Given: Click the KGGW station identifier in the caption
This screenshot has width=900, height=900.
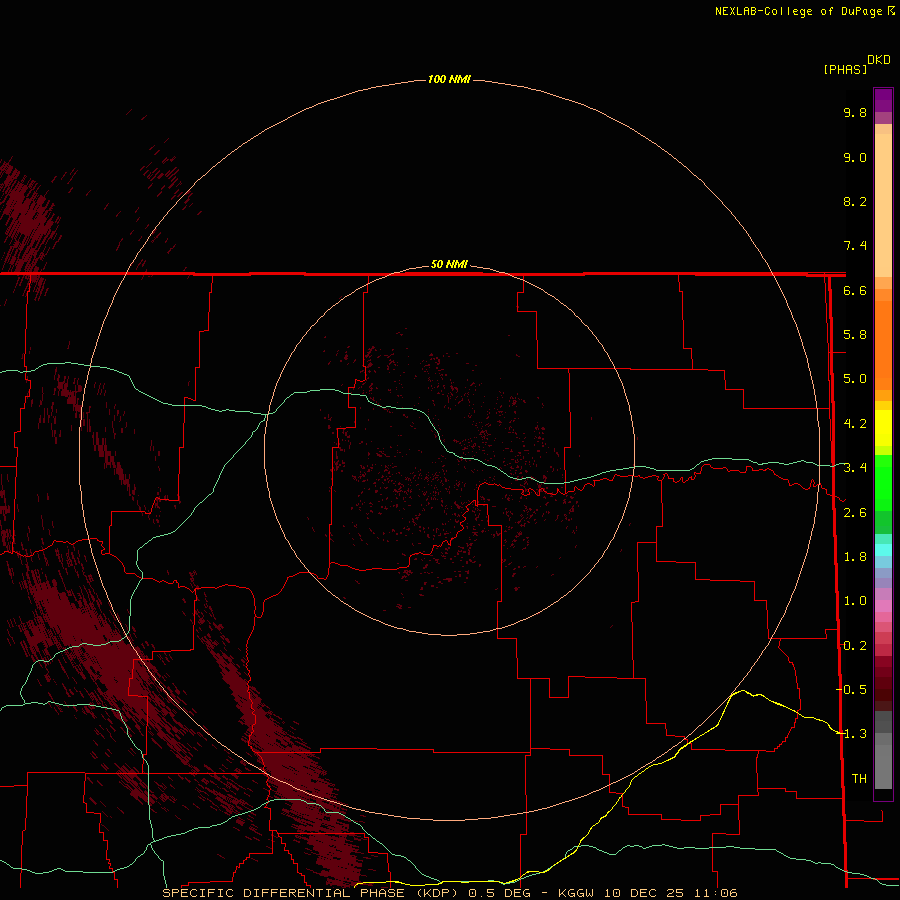Looking at the screenshot, I should click(576, 893).
